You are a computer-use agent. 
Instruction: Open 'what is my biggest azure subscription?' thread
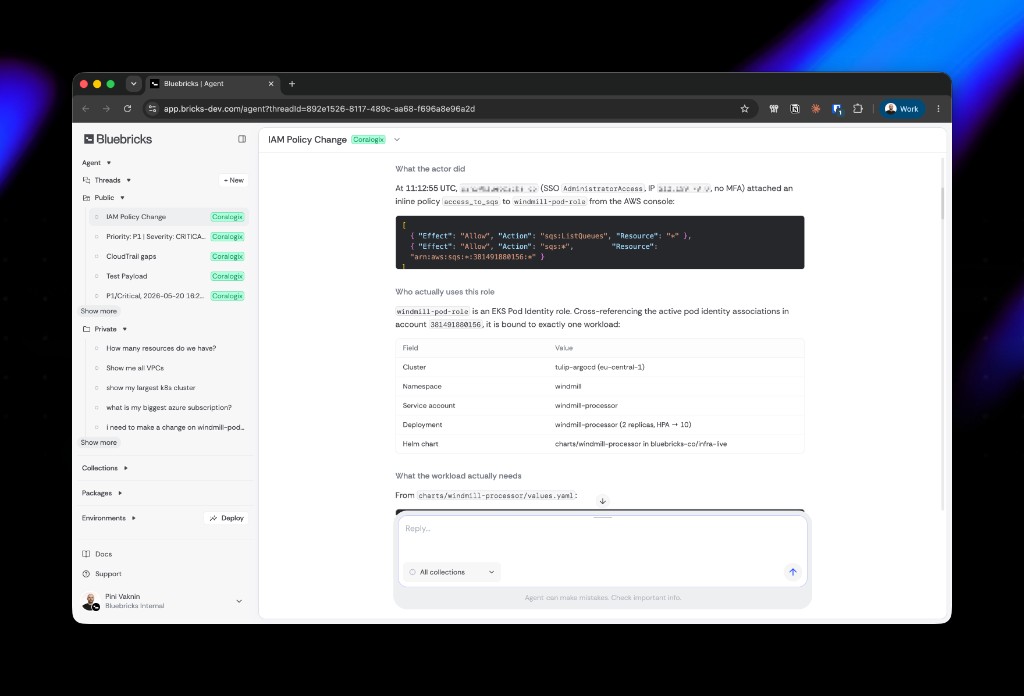167,407
